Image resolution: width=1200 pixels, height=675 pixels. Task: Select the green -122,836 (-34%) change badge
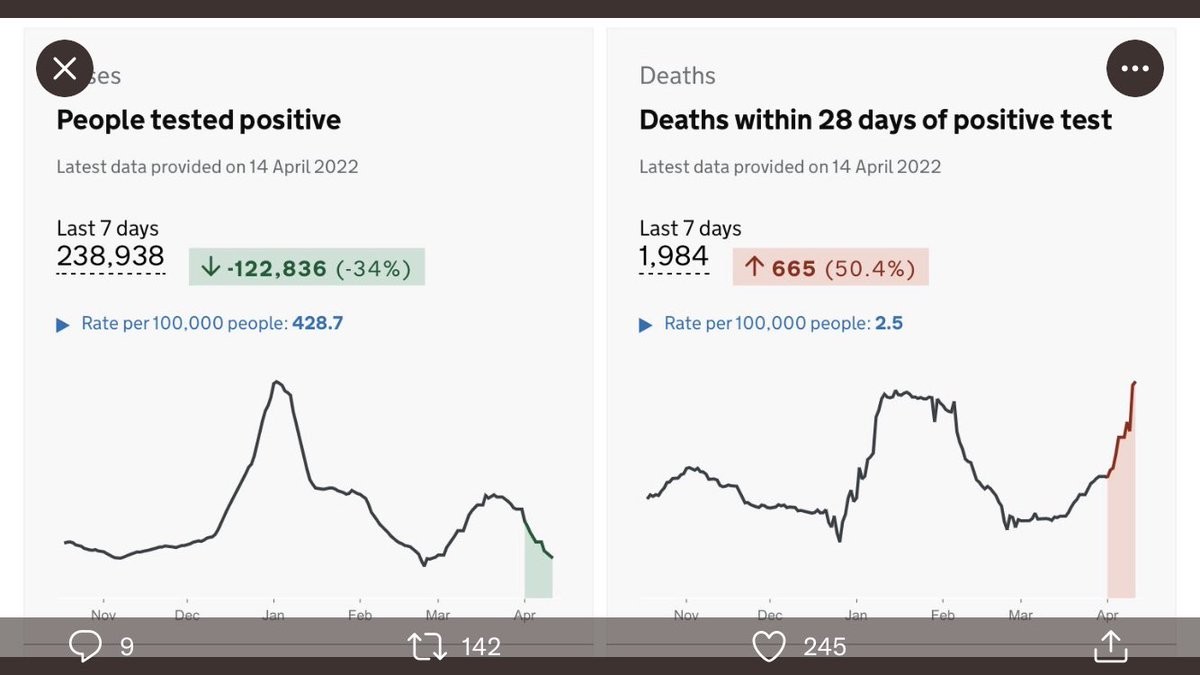(x=307, y=268)
